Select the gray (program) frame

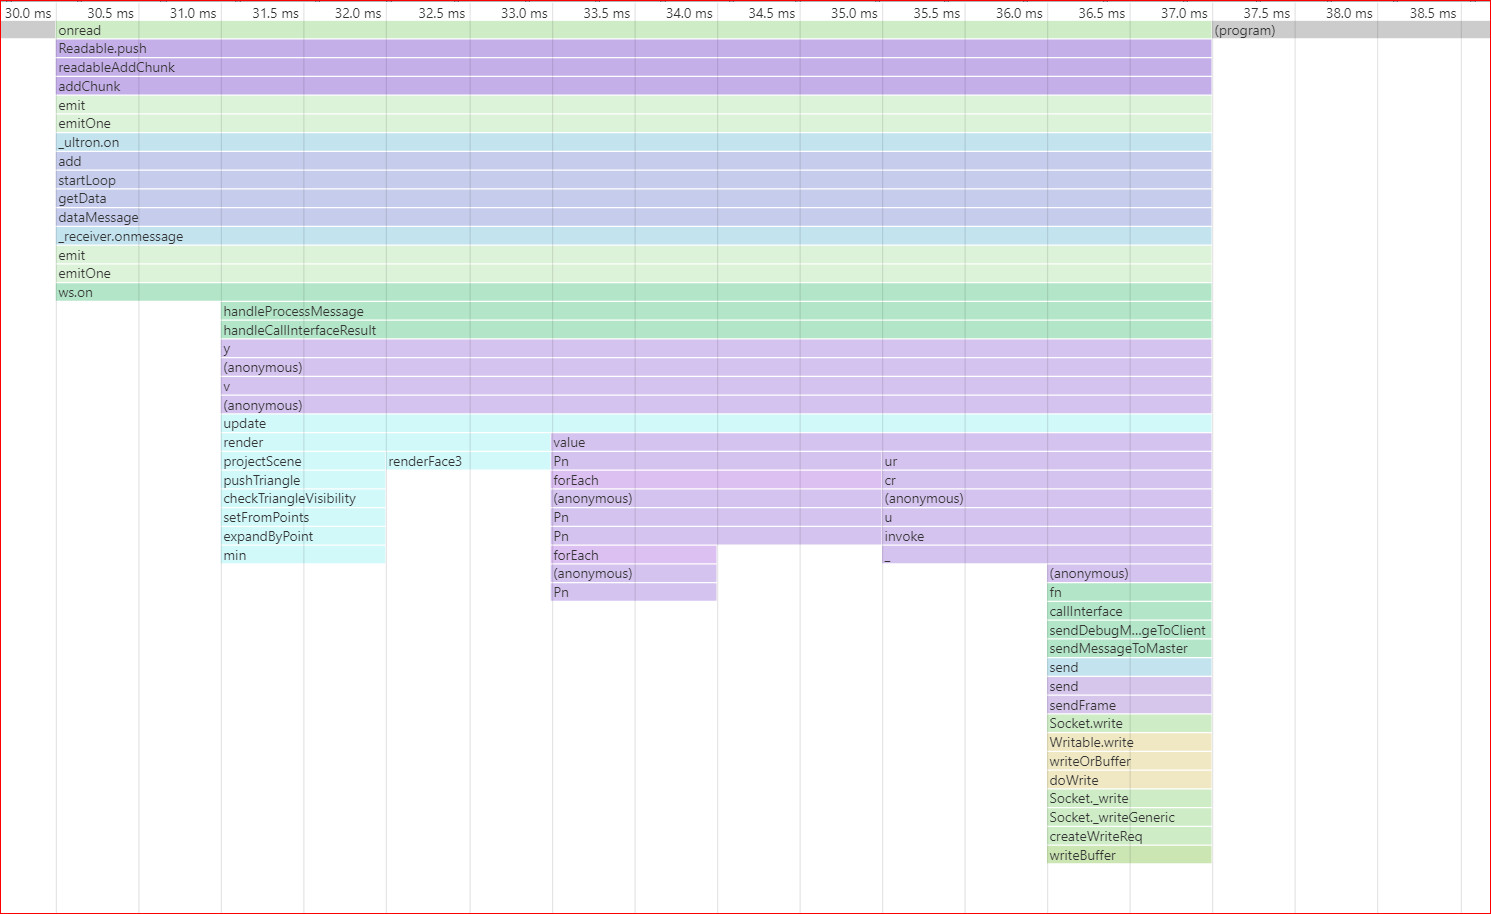coord(1351,30)
